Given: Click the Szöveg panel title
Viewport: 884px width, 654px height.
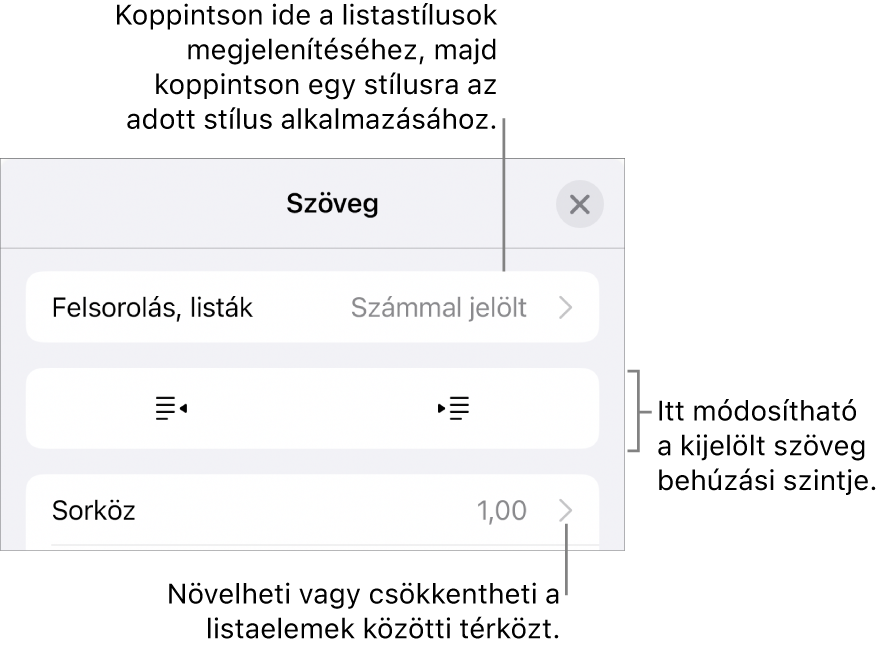Looking at the screenshot, I should coord(332,205).
